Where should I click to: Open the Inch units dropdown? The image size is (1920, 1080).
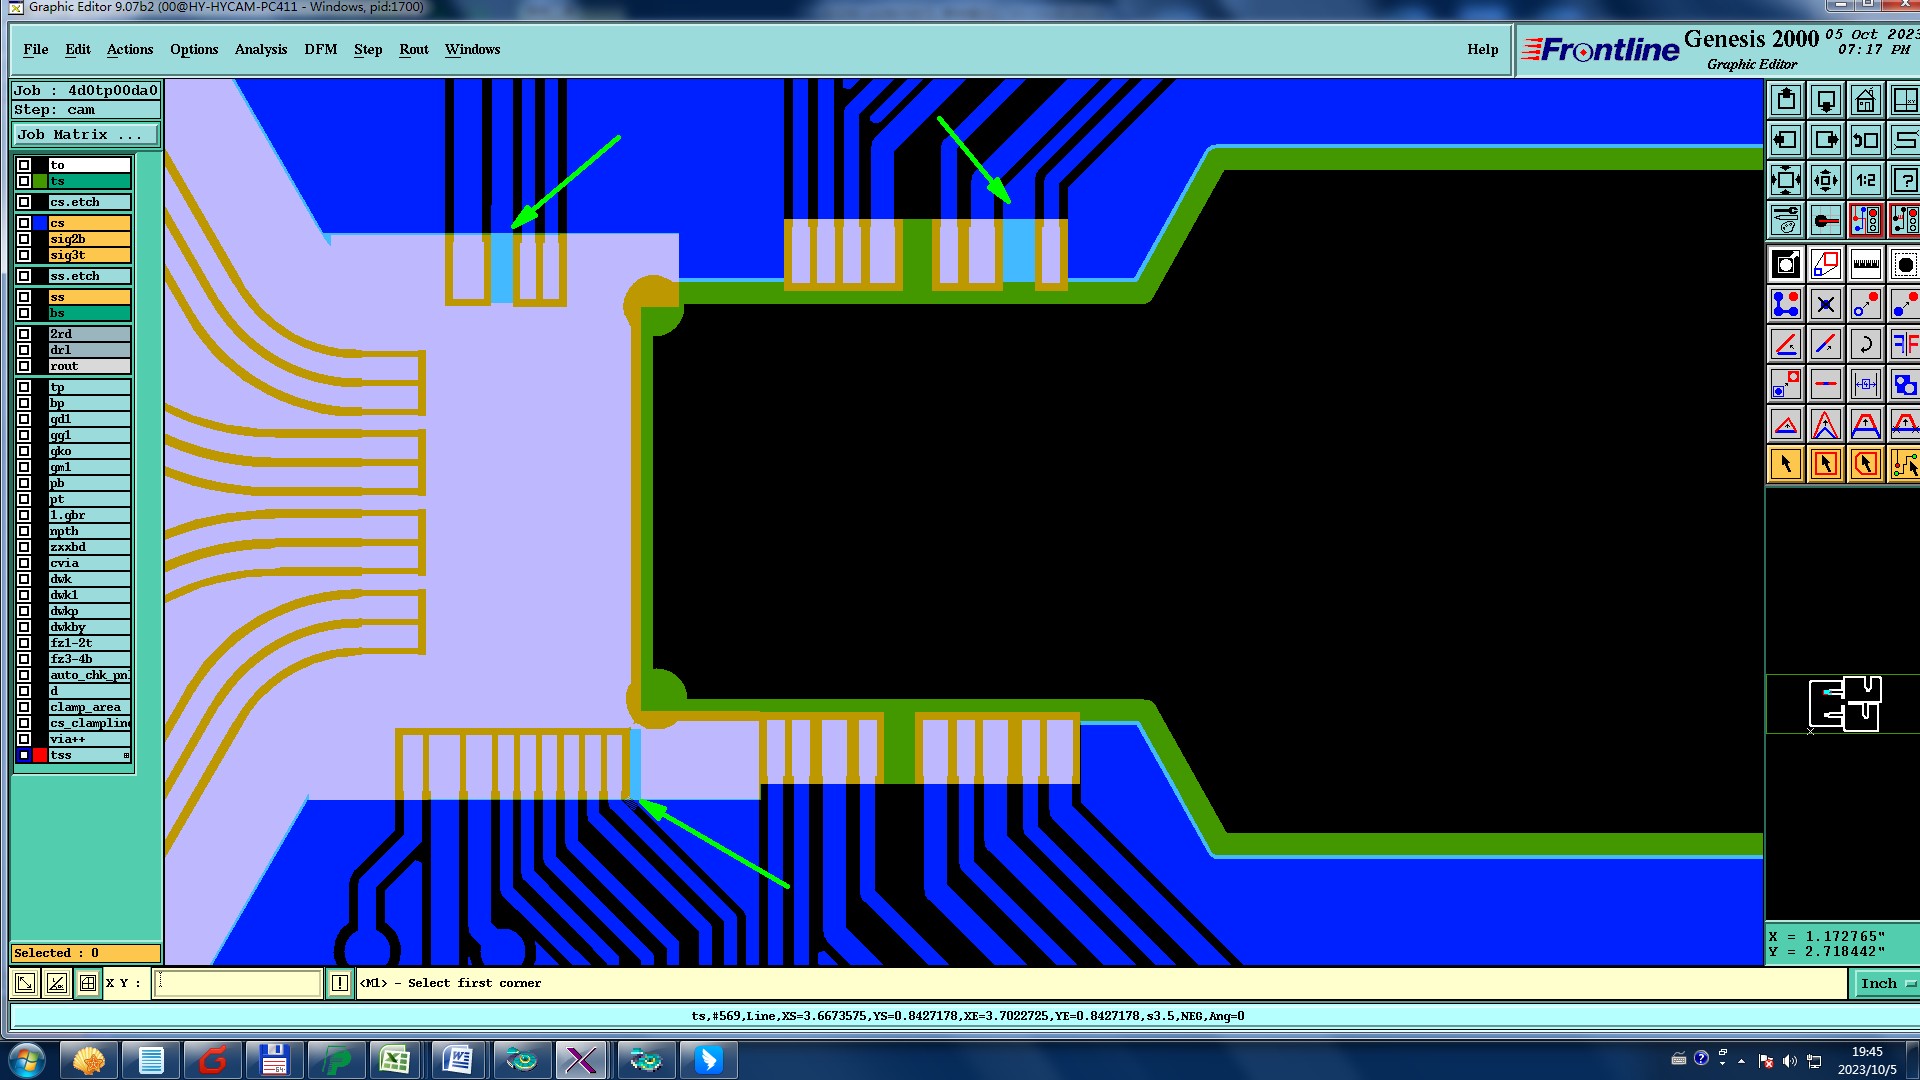point(1885,984)
